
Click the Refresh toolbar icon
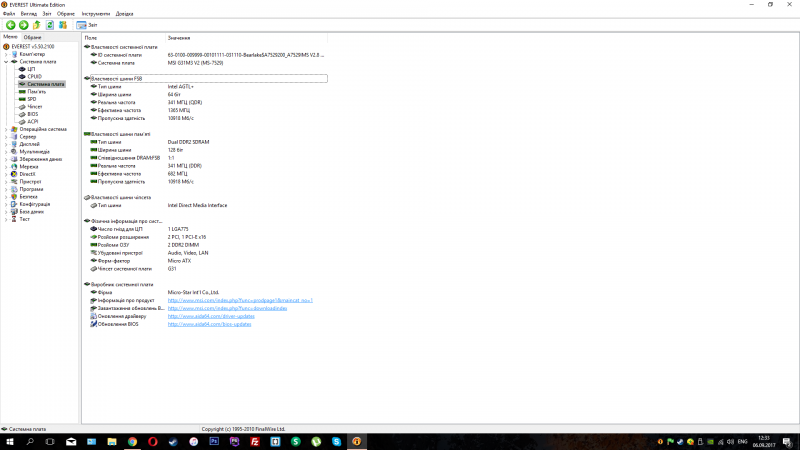pyautogui.click(x=49, y=25)
